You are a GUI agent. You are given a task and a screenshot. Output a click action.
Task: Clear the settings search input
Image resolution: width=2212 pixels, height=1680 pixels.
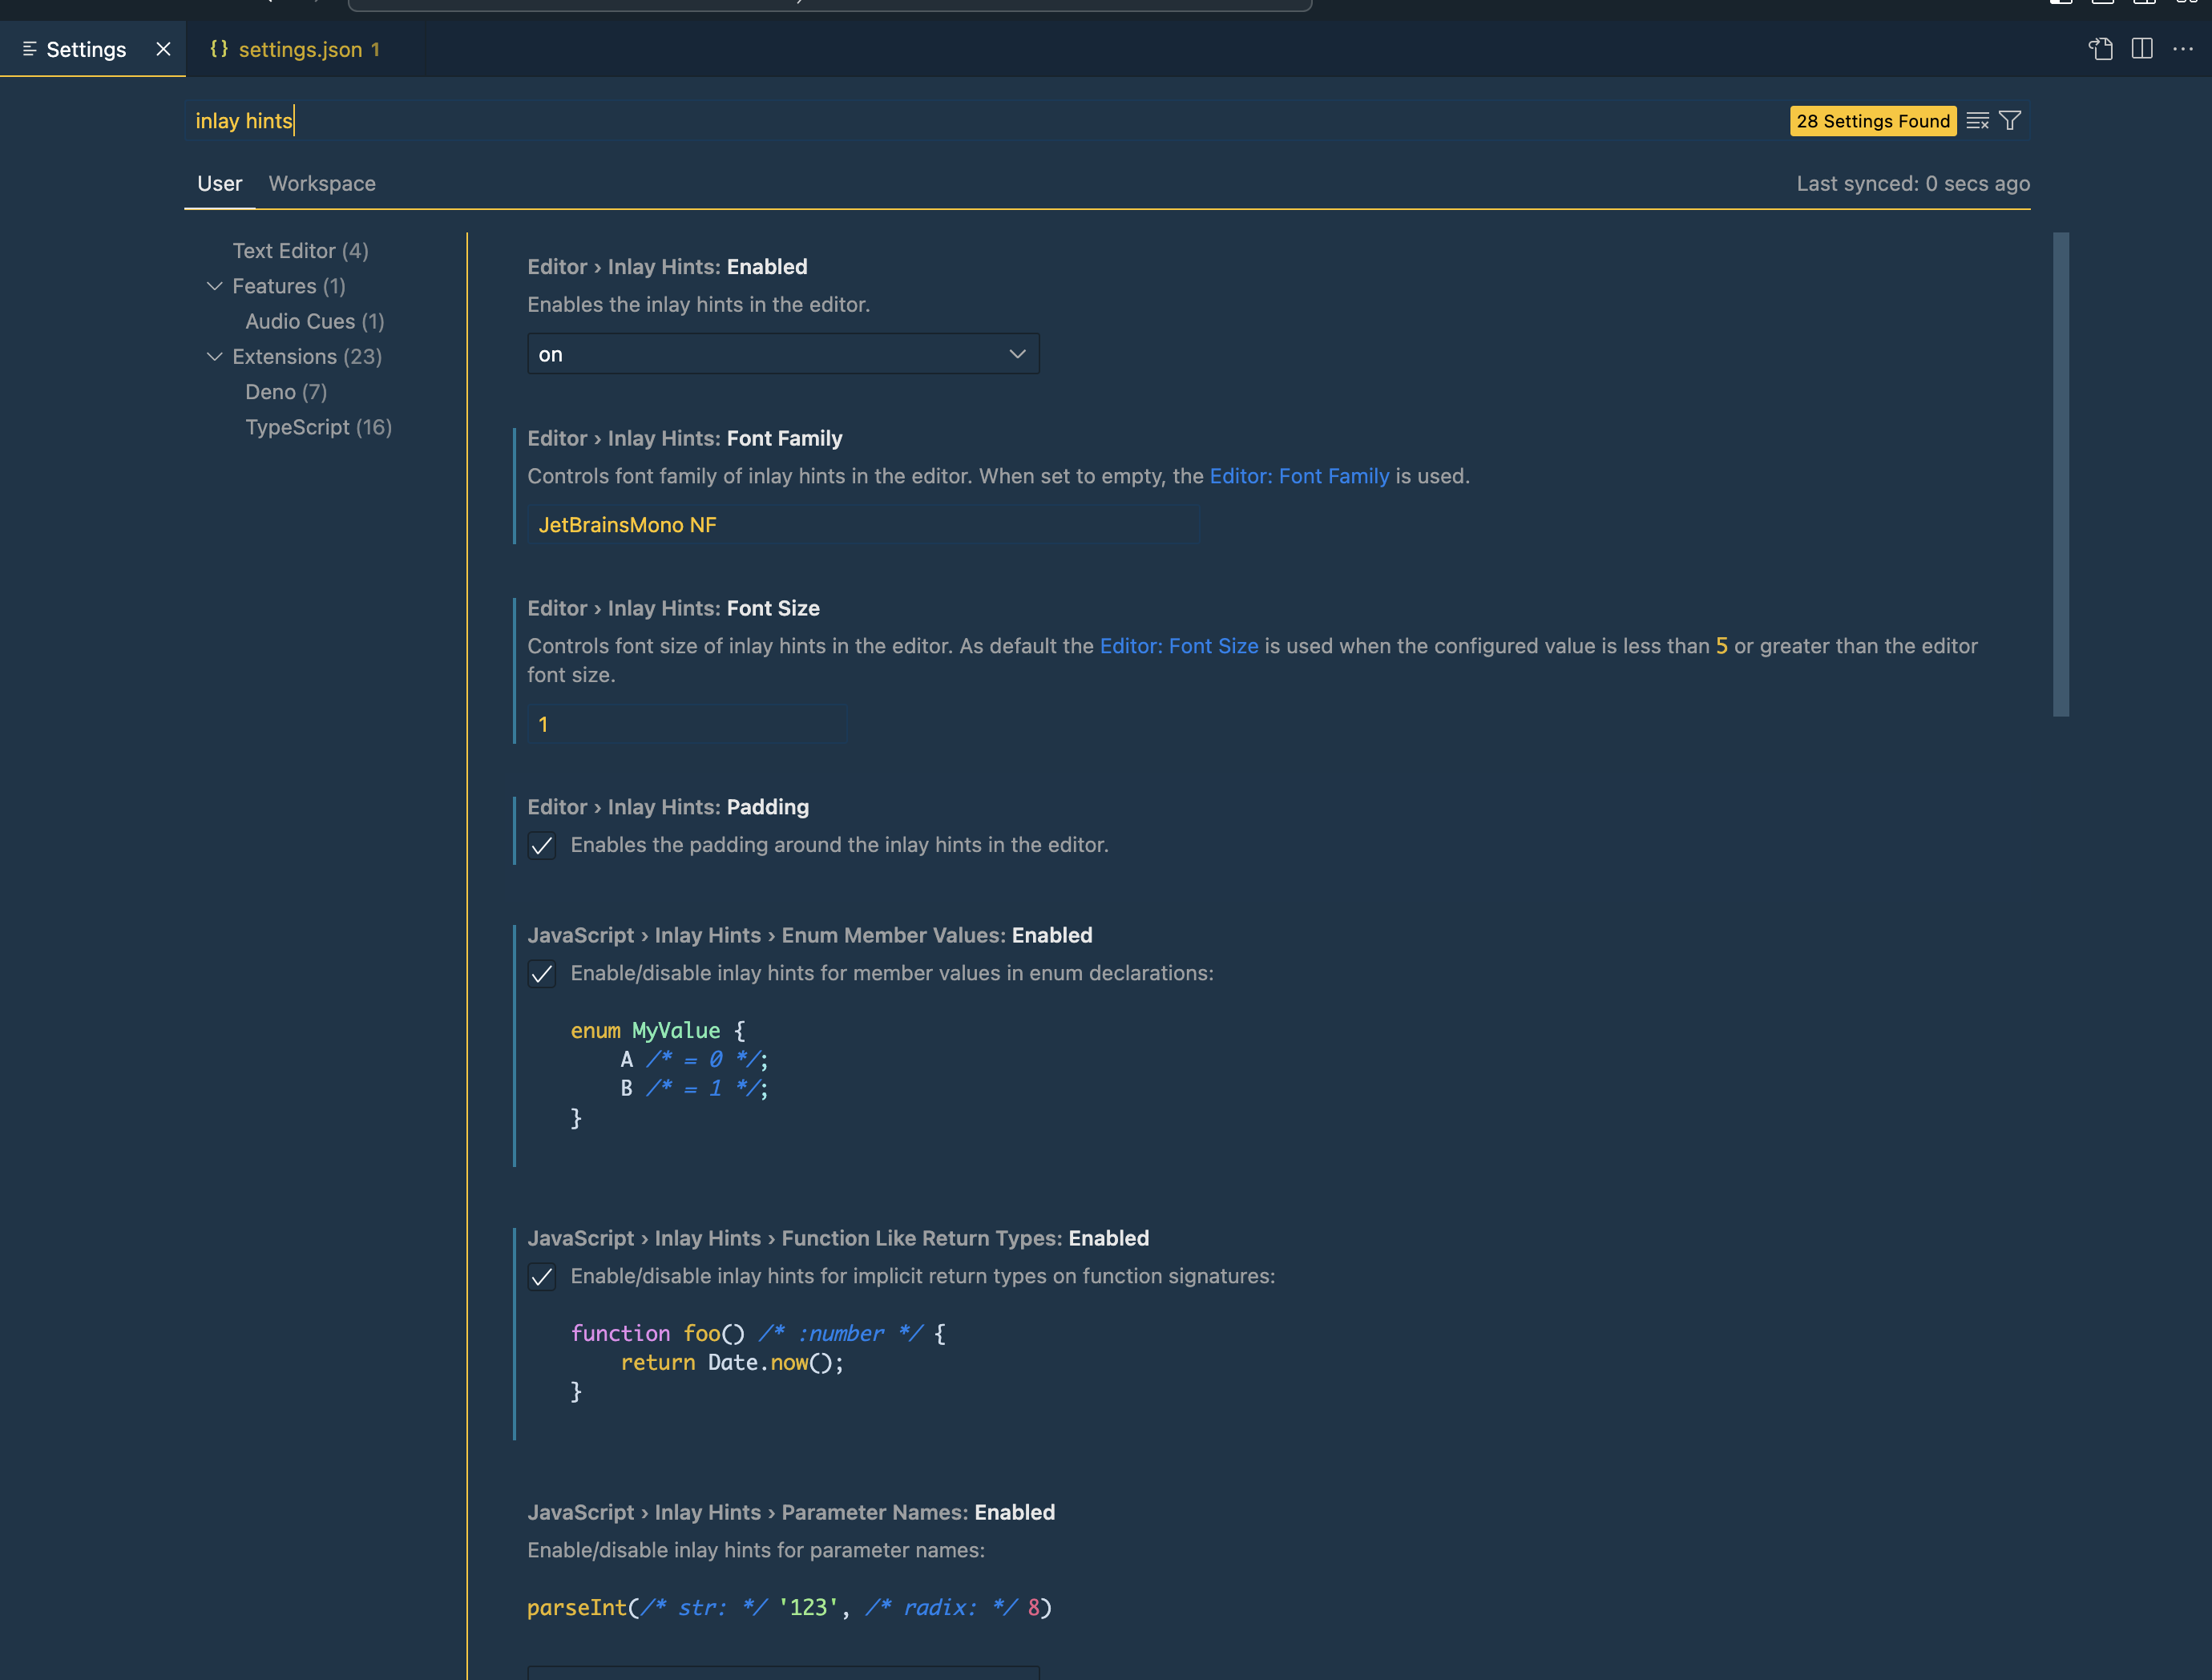(x=1977, y=121)
